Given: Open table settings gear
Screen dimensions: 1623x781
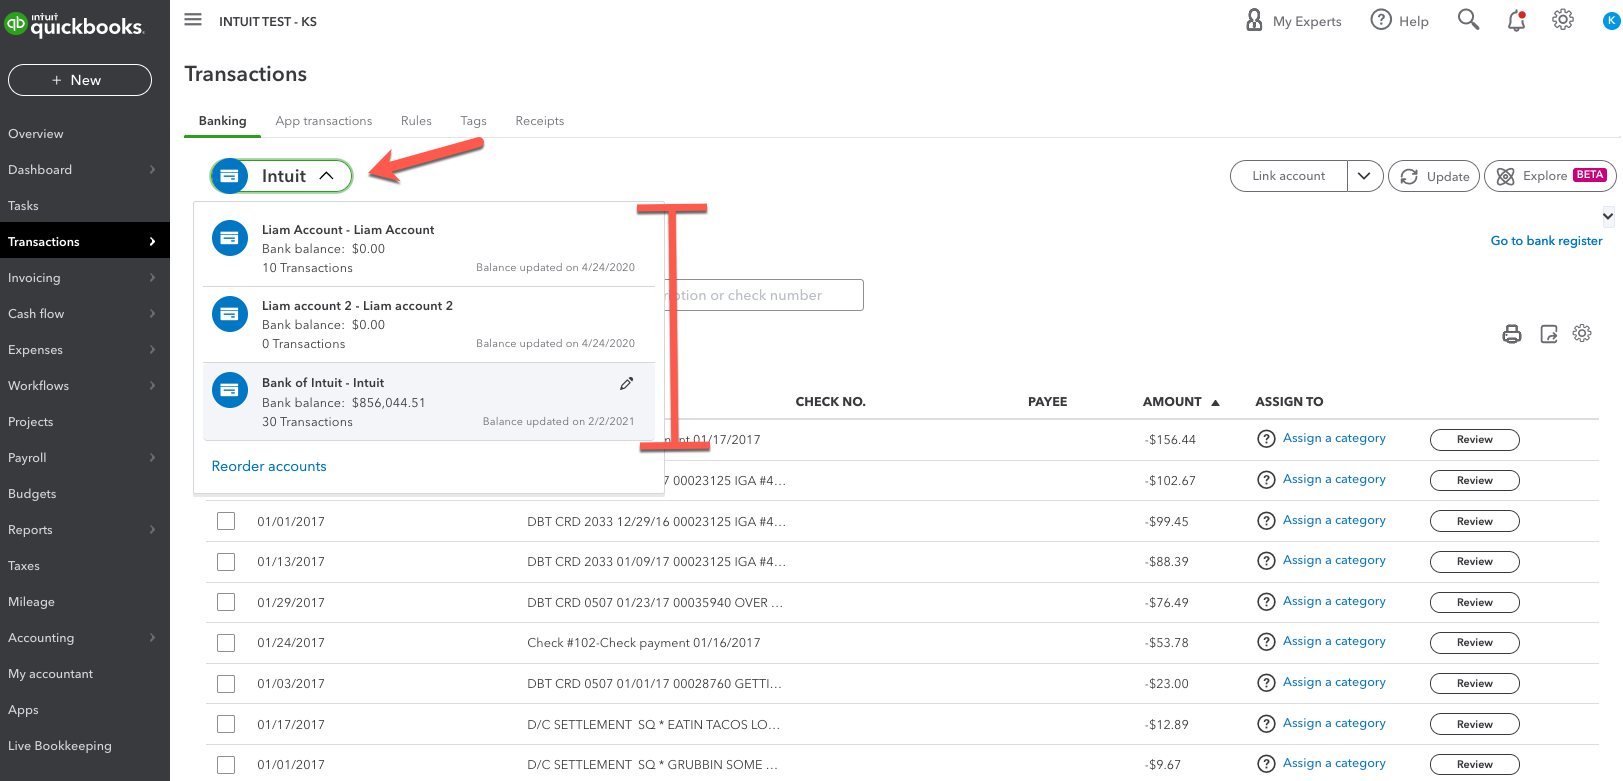Looking at the screenshot, I should pyautogui.click(x=1582, y=333).
